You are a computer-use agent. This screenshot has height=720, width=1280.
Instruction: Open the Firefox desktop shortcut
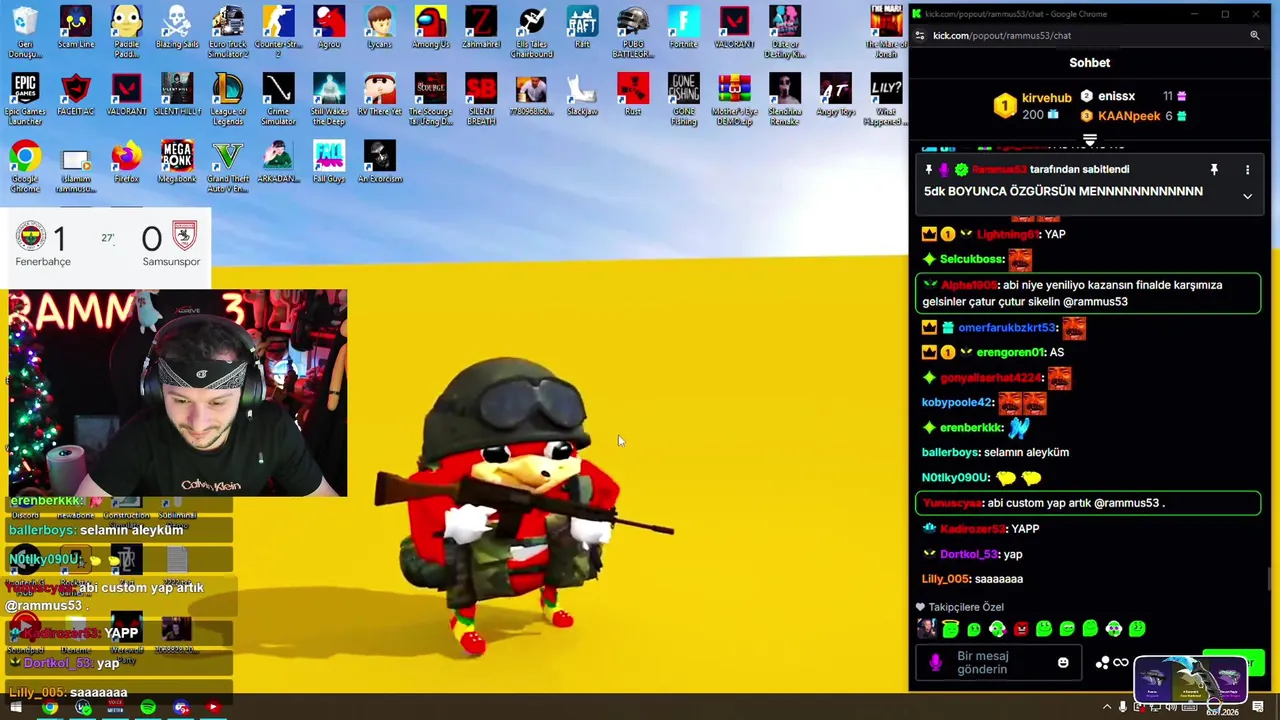(x=126, y=162)
